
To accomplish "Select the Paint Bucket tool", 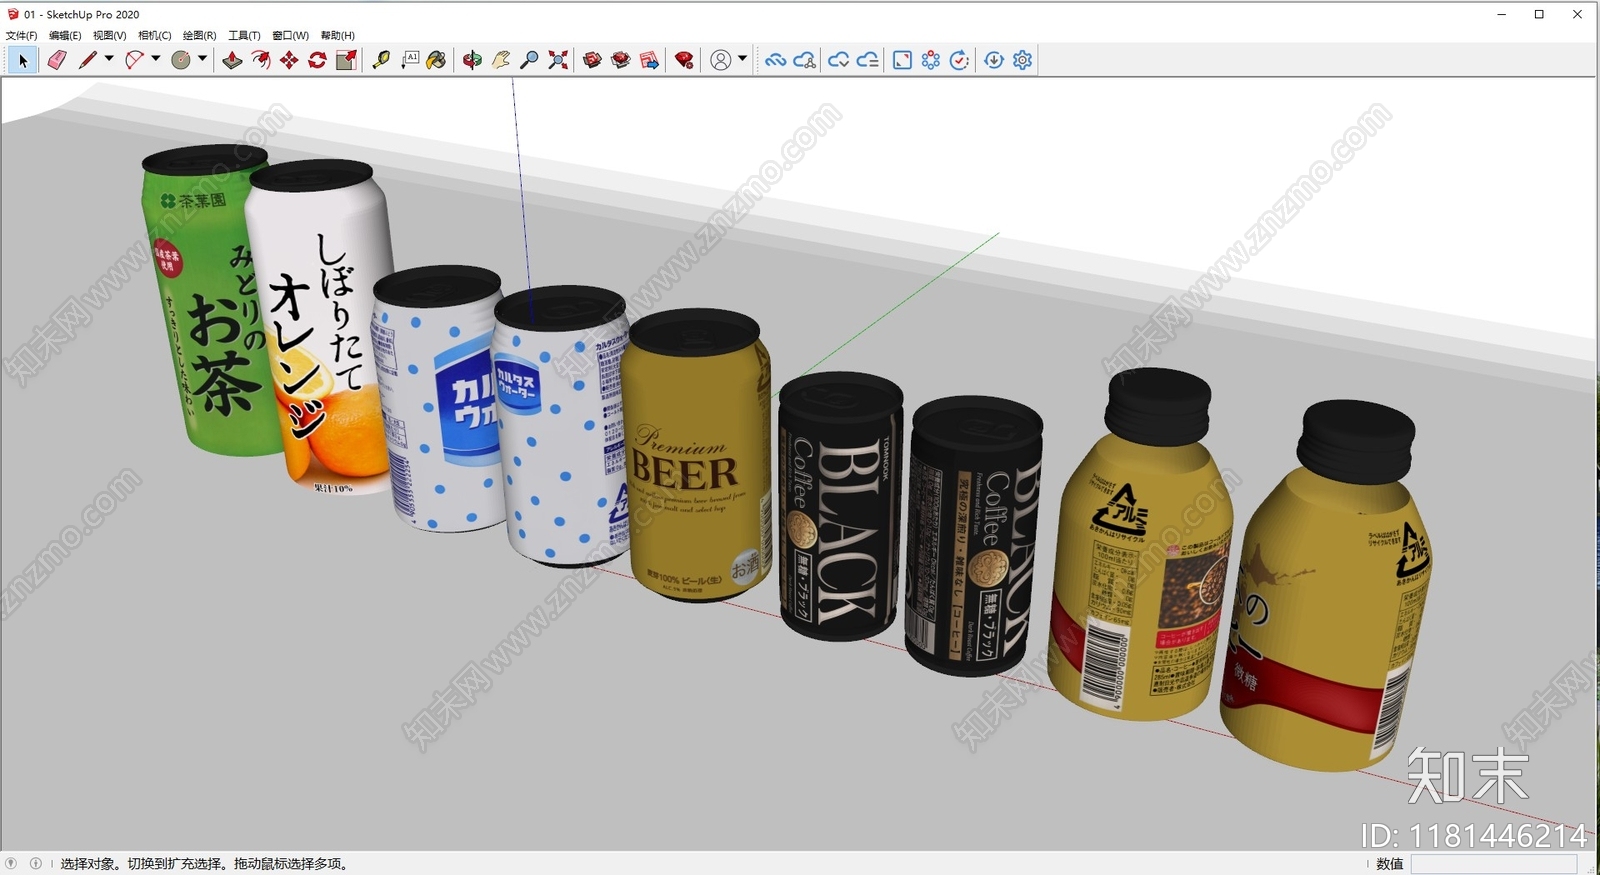I will tap(436, 60).
